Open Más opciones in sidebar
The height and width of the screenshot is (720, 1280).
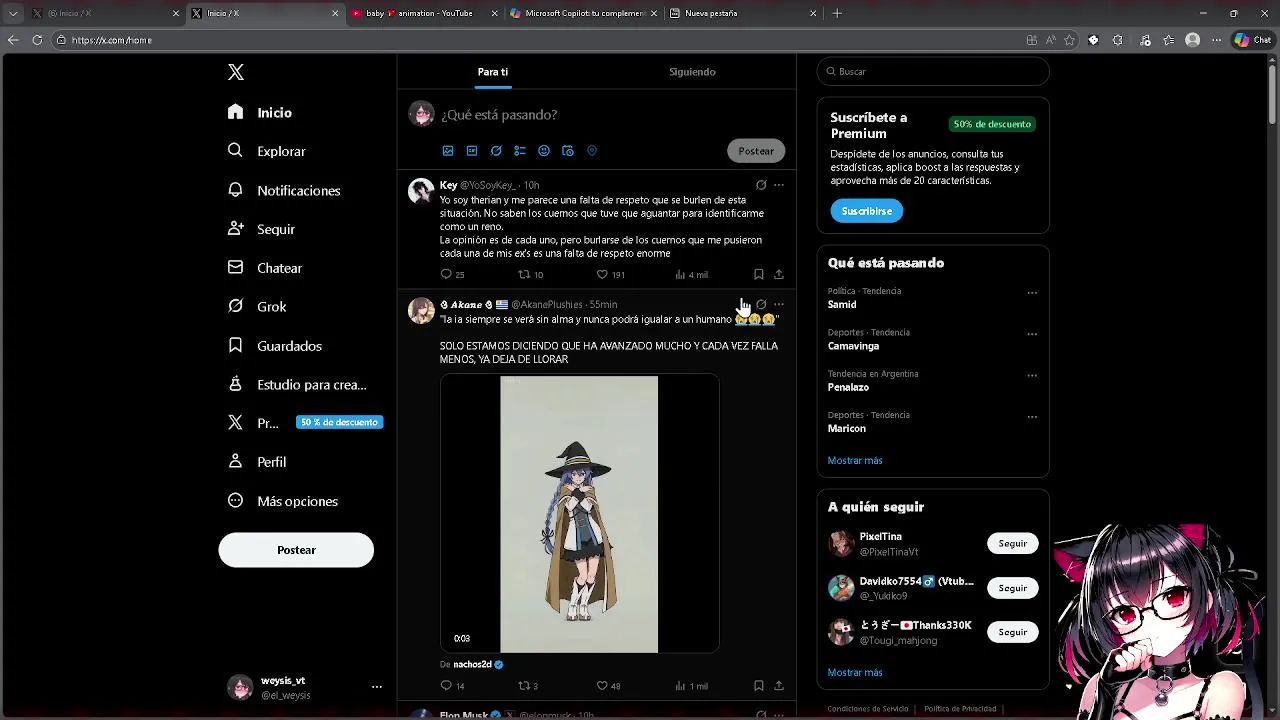(283, 501)
